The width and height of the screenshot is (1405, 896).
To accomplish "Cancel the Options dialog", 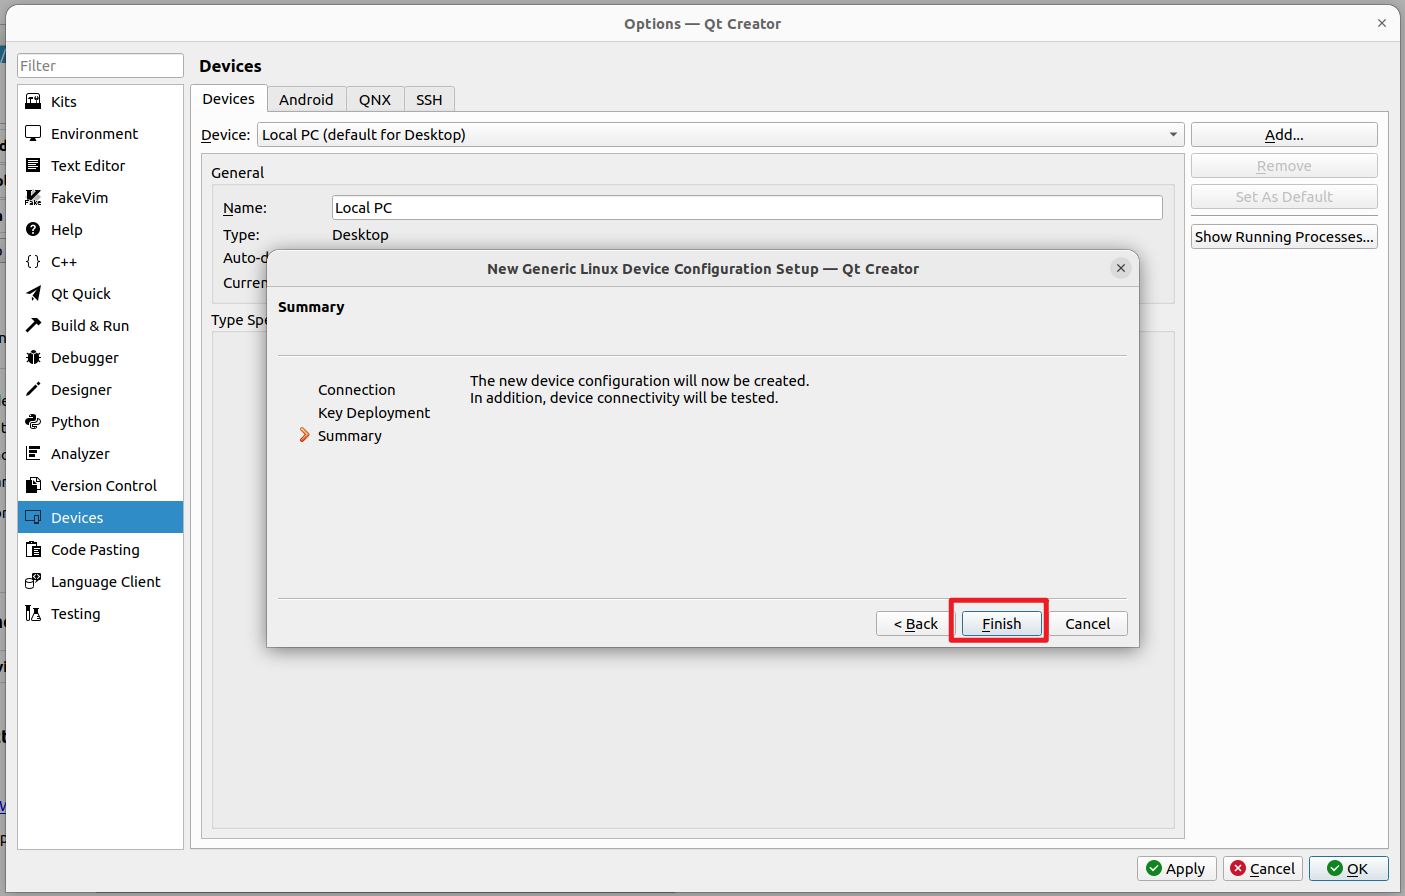I will coord(1263,869).
